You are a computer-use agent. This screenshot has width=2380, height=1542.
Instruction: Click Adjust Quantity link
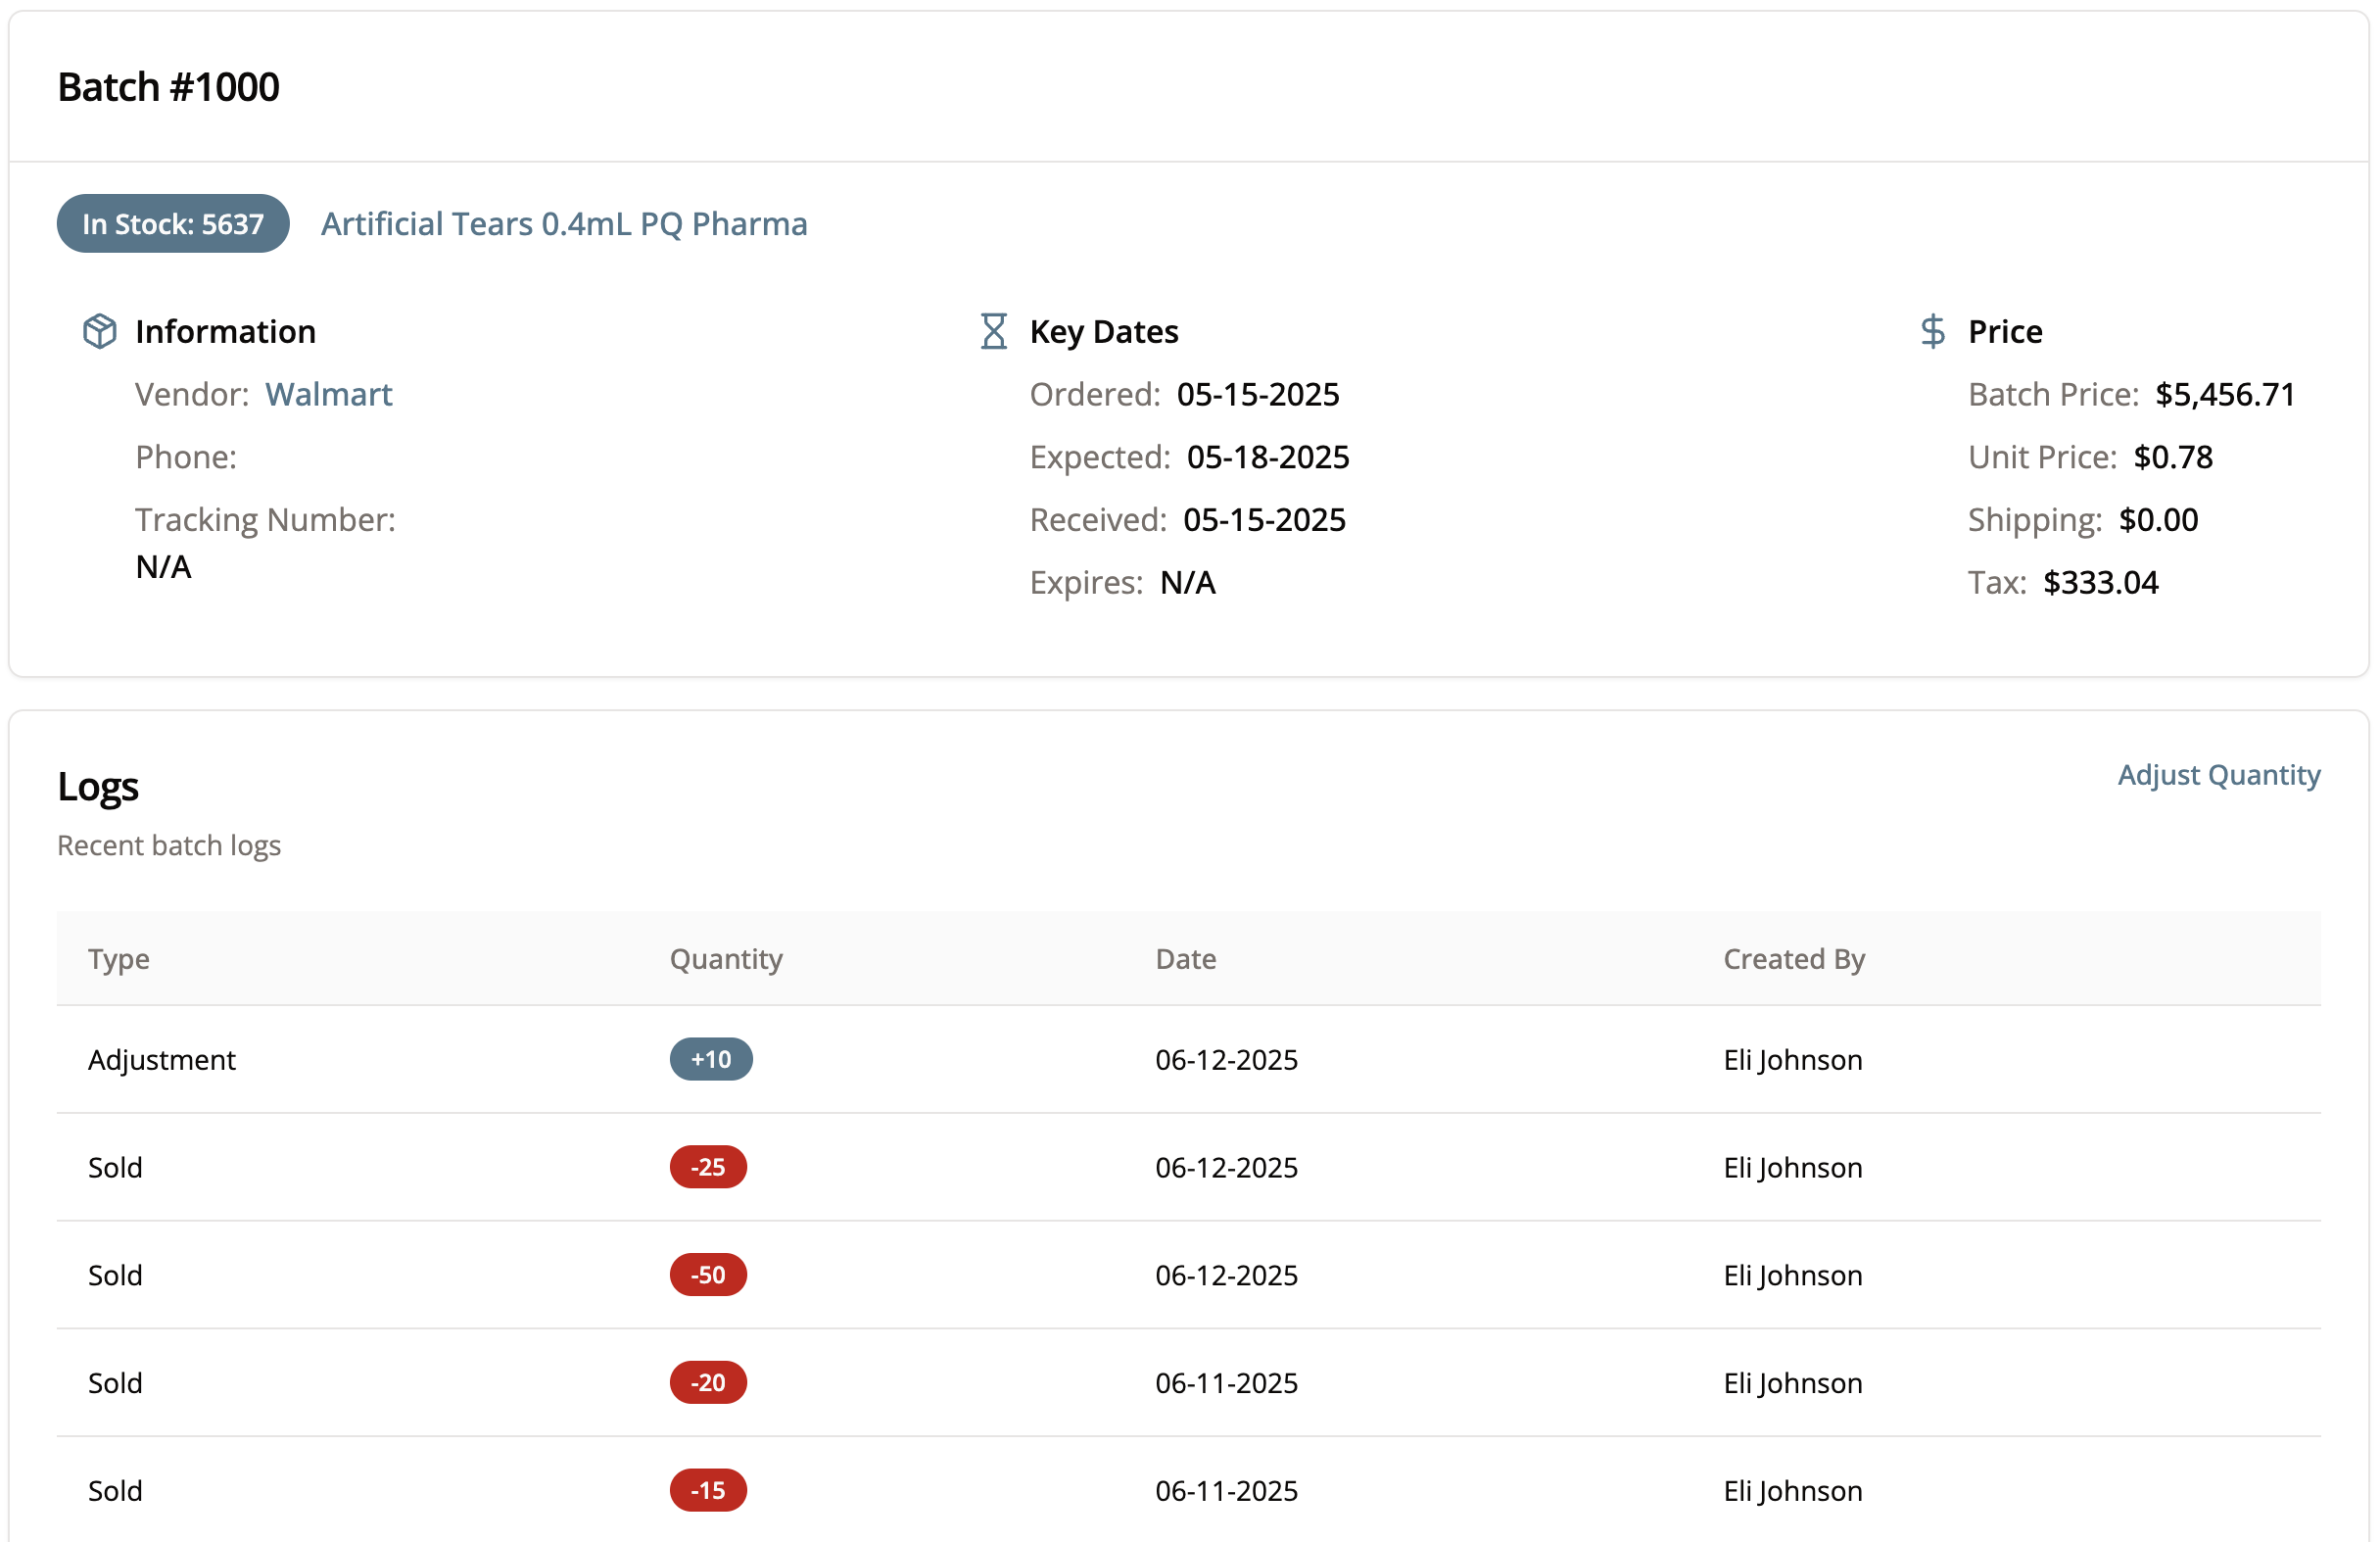[2217, 774]
